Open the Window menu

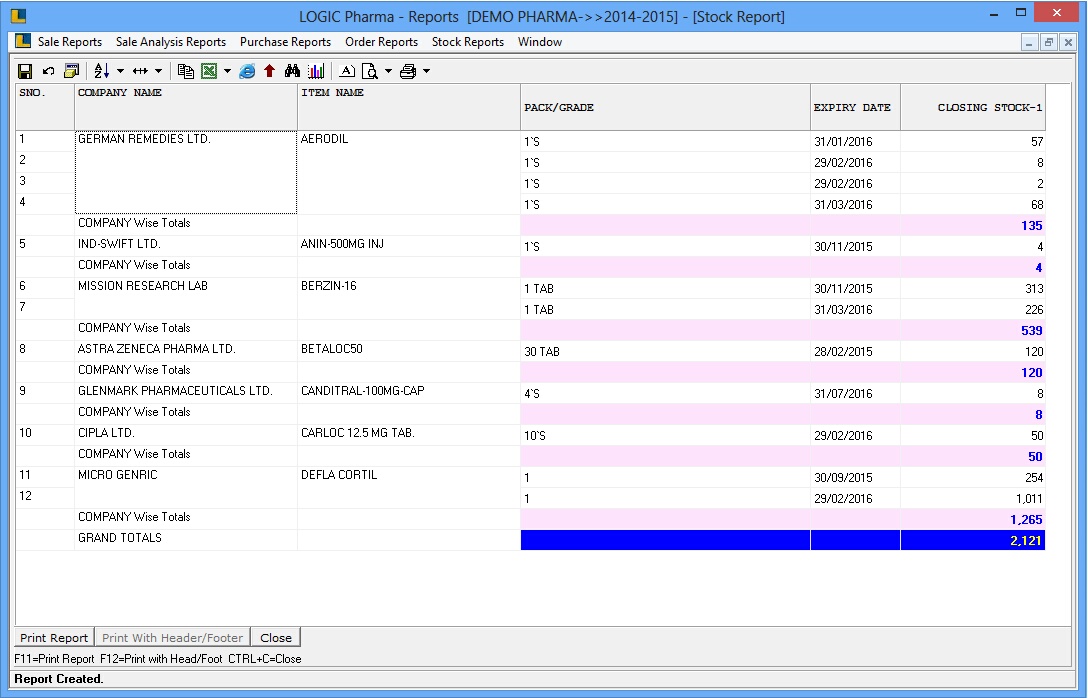click(x=540, y=42)
